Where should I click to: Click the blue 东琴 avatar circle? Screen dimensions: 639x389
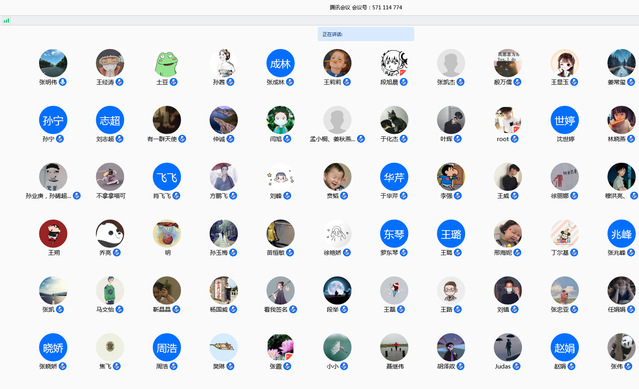tap(394, 234)
